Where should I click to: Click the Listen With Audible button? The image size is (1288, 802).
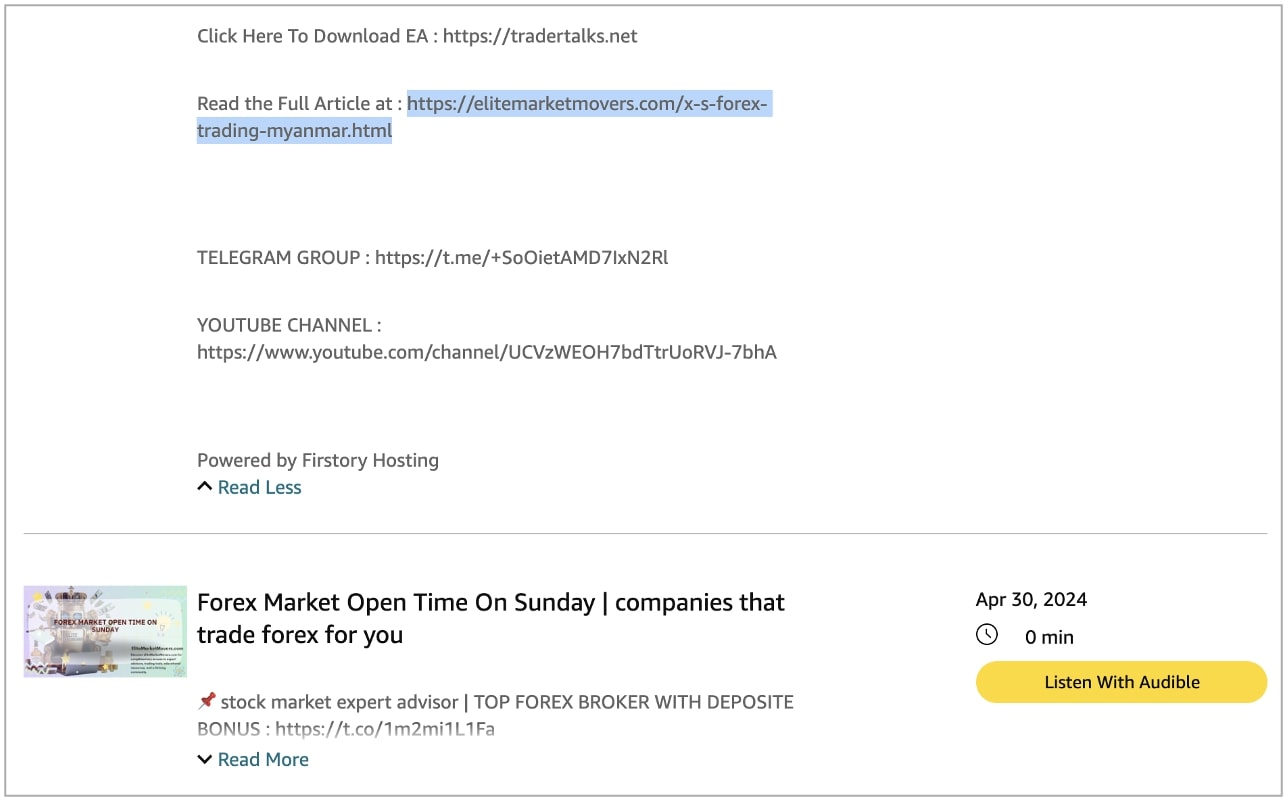coord(1121,682)
